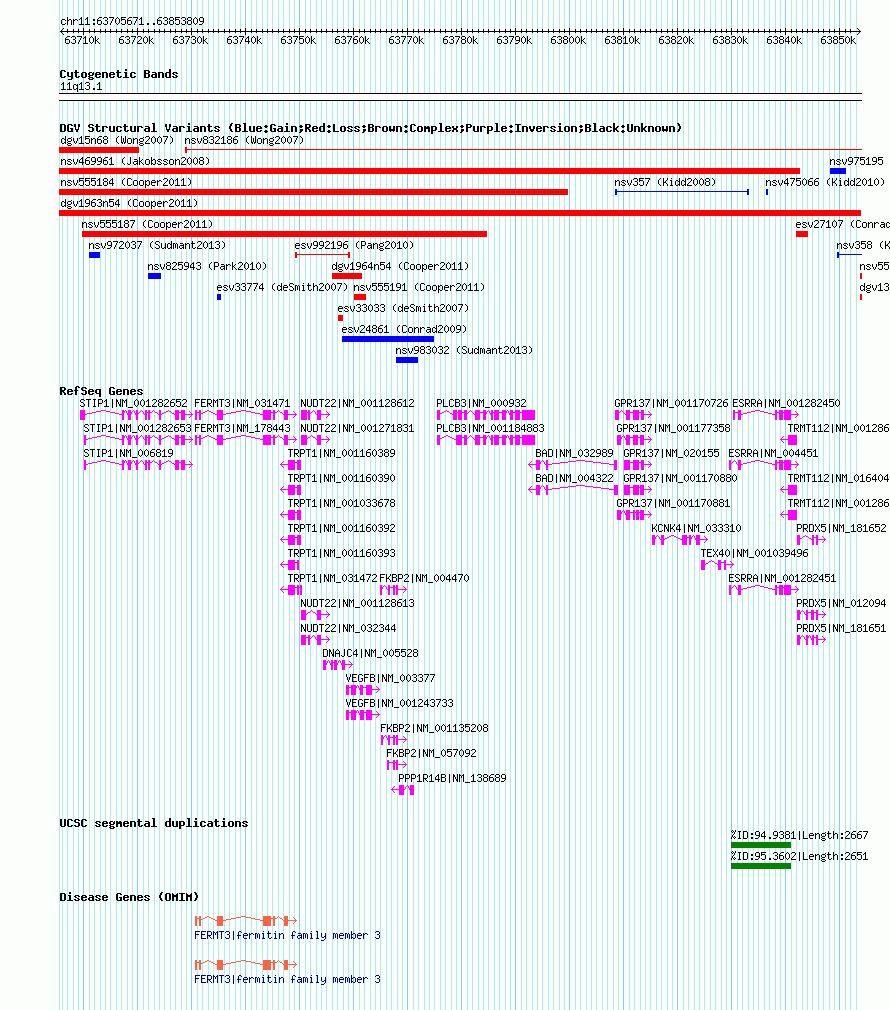Click the 11q13.1 cytogenetic band label
The height and width of the screenshot is (1010, 890).
coord(81,86)
